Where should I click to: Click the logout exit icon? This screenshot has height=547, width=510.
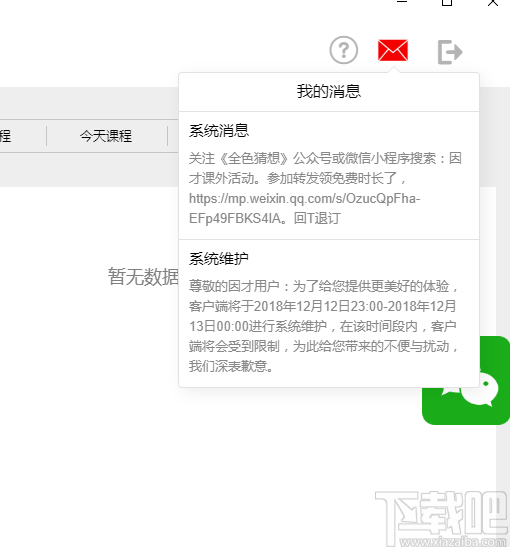(450, 52)
